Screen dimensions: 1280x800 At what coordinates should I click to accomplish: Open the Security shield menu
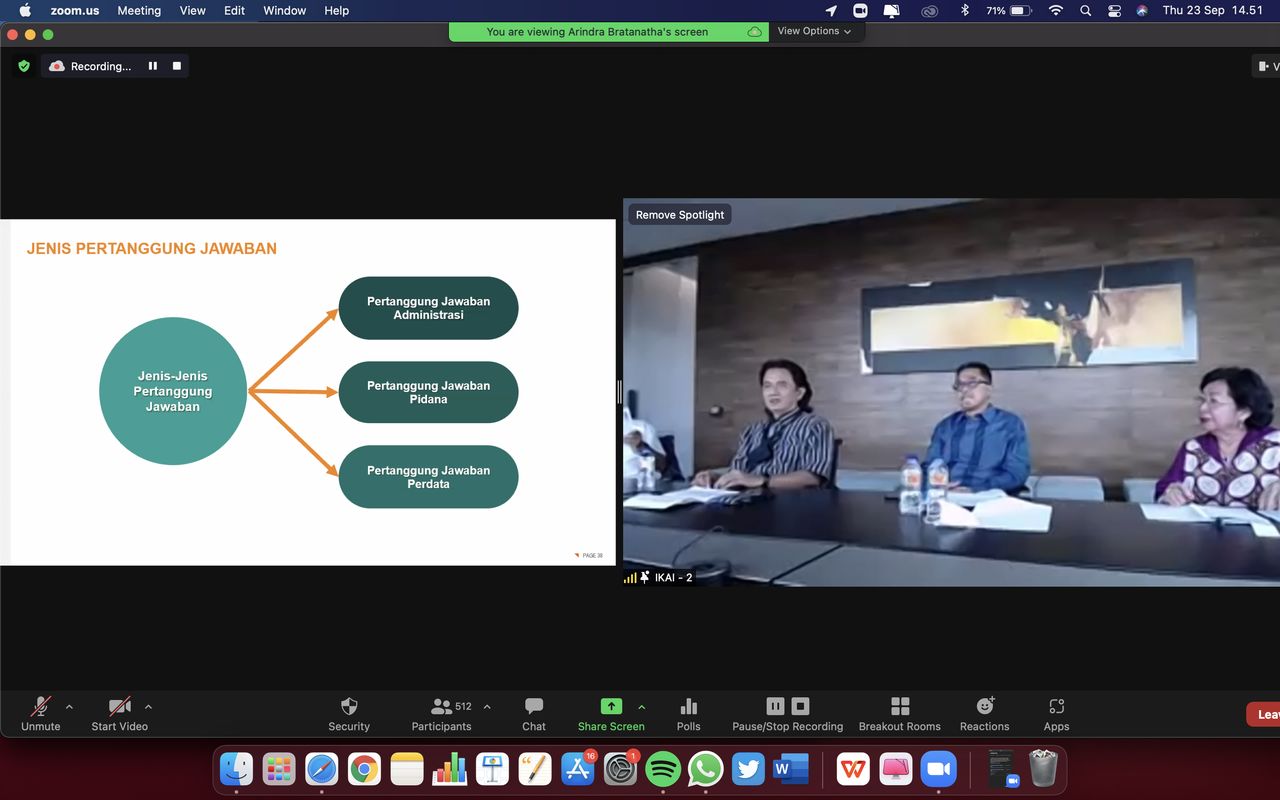pyautogui.click(x=349, y=714)
